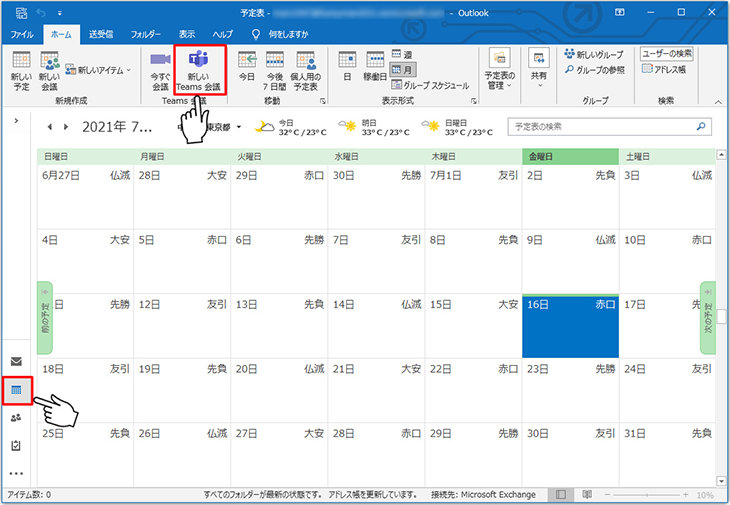This screenshot has width=730, height=505.
Task: Open People icon in navigation bar
Action: pyautogui.click(x=16, y=417)
